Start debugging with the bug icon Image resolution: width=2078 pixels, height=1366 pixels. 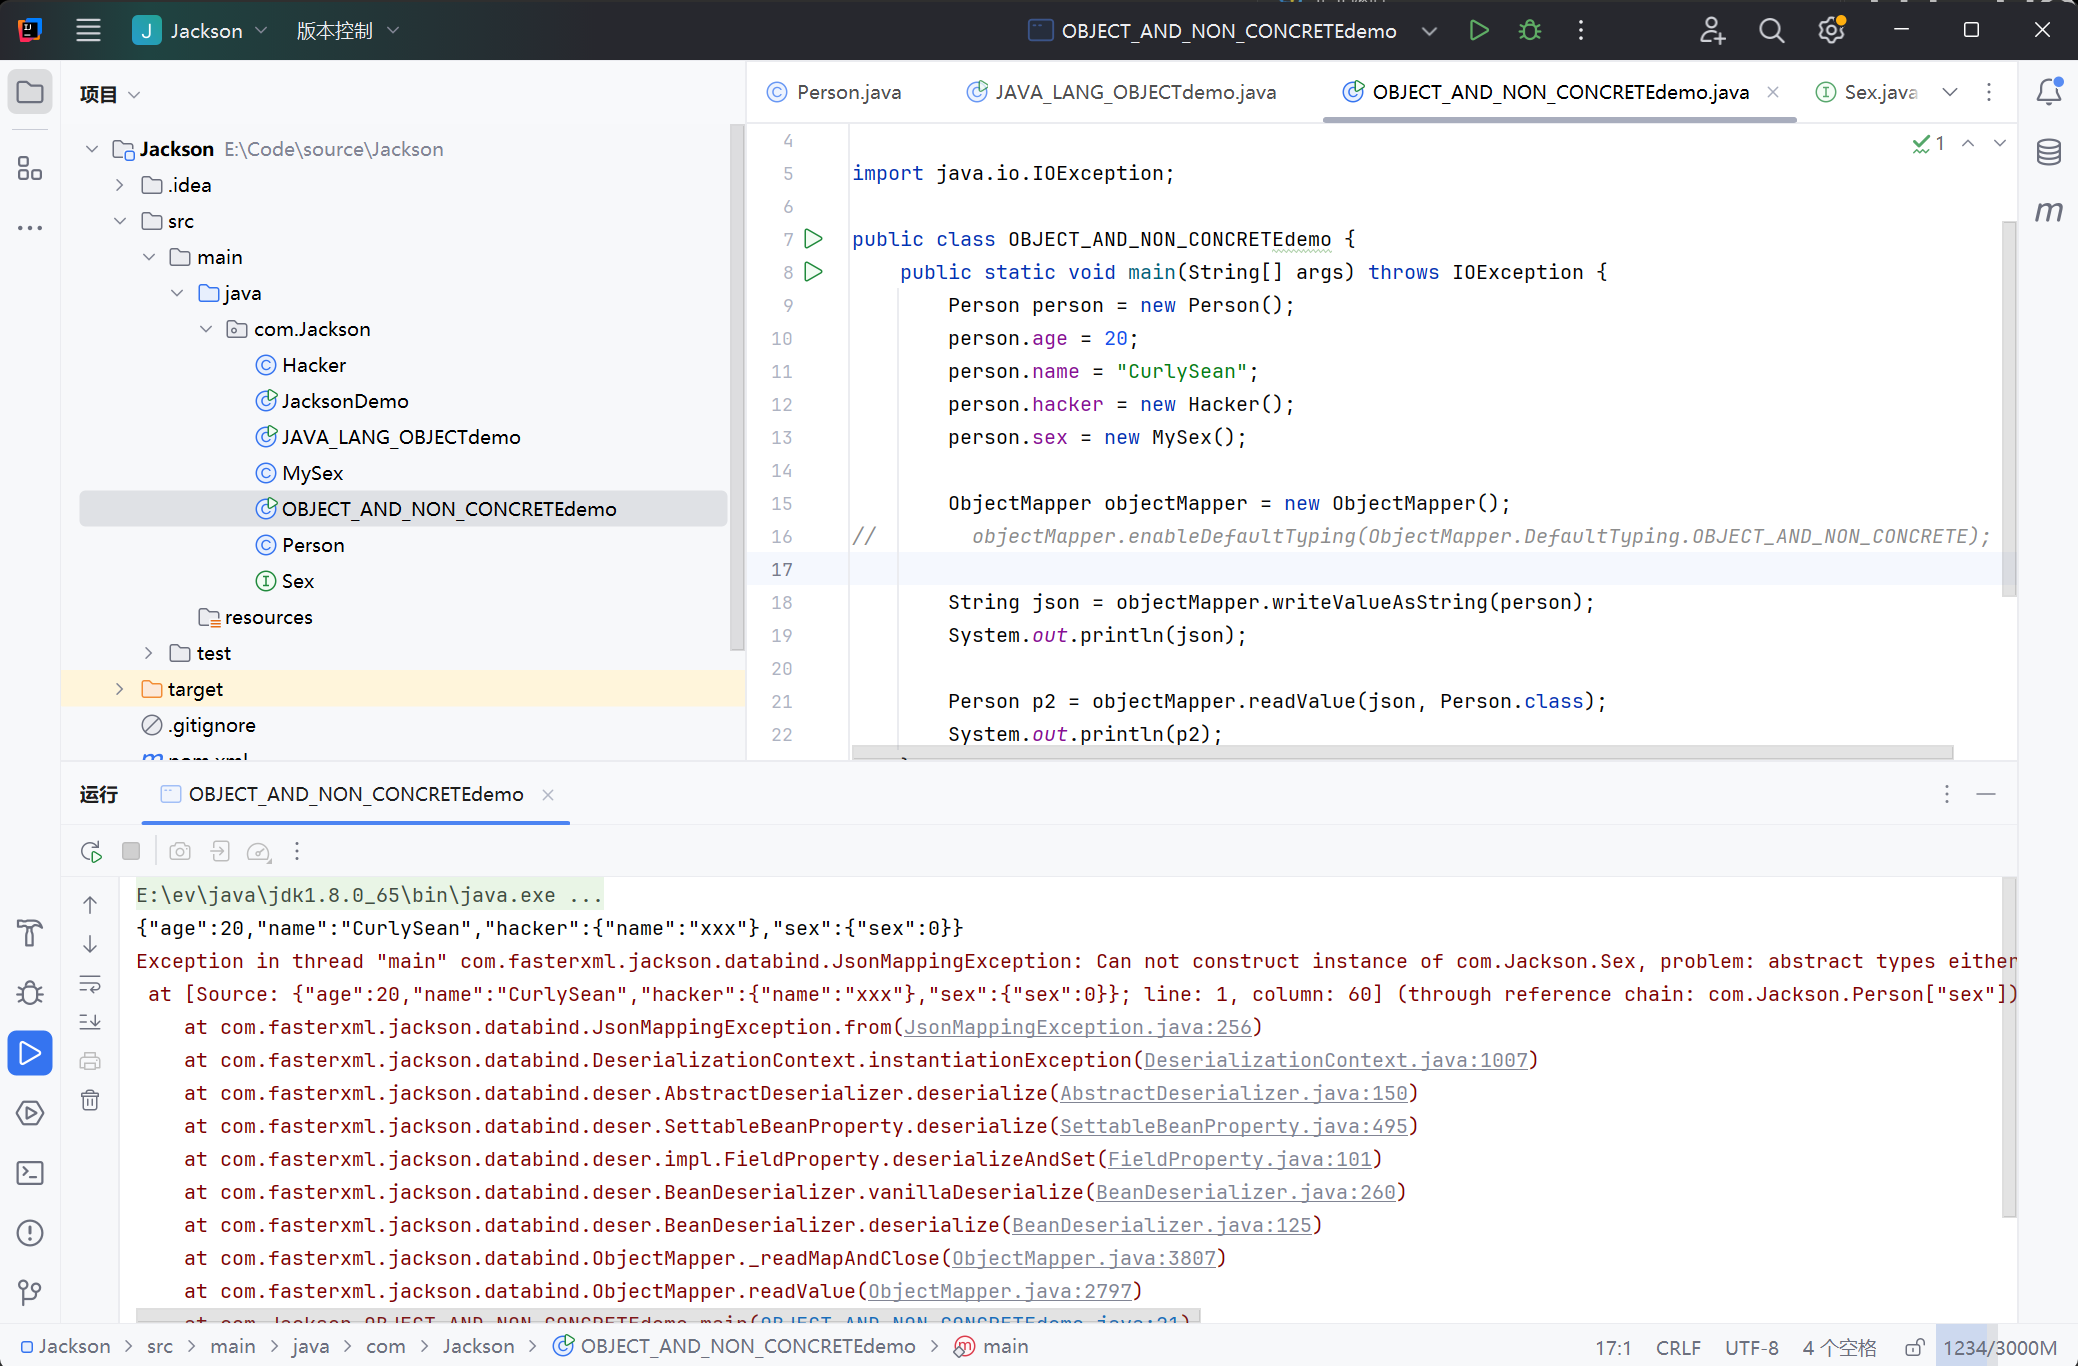[x=1530, y=30]
